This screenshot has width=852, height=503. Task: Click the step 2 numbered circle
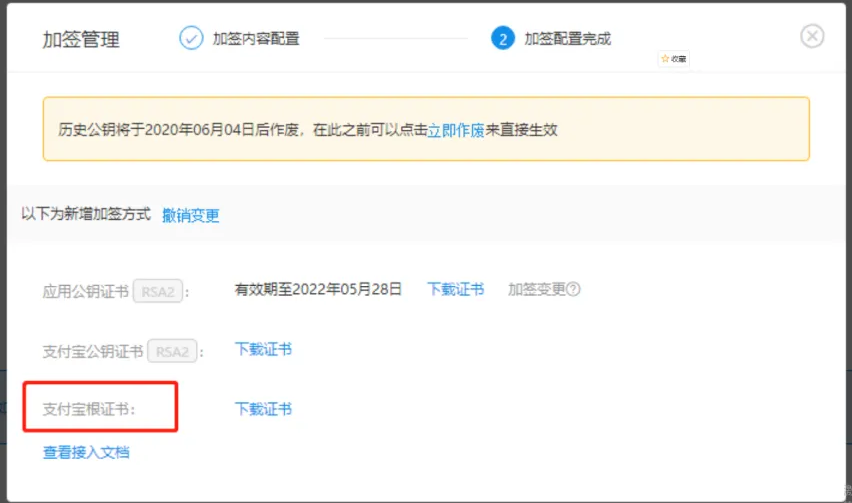tap(502, 38)
